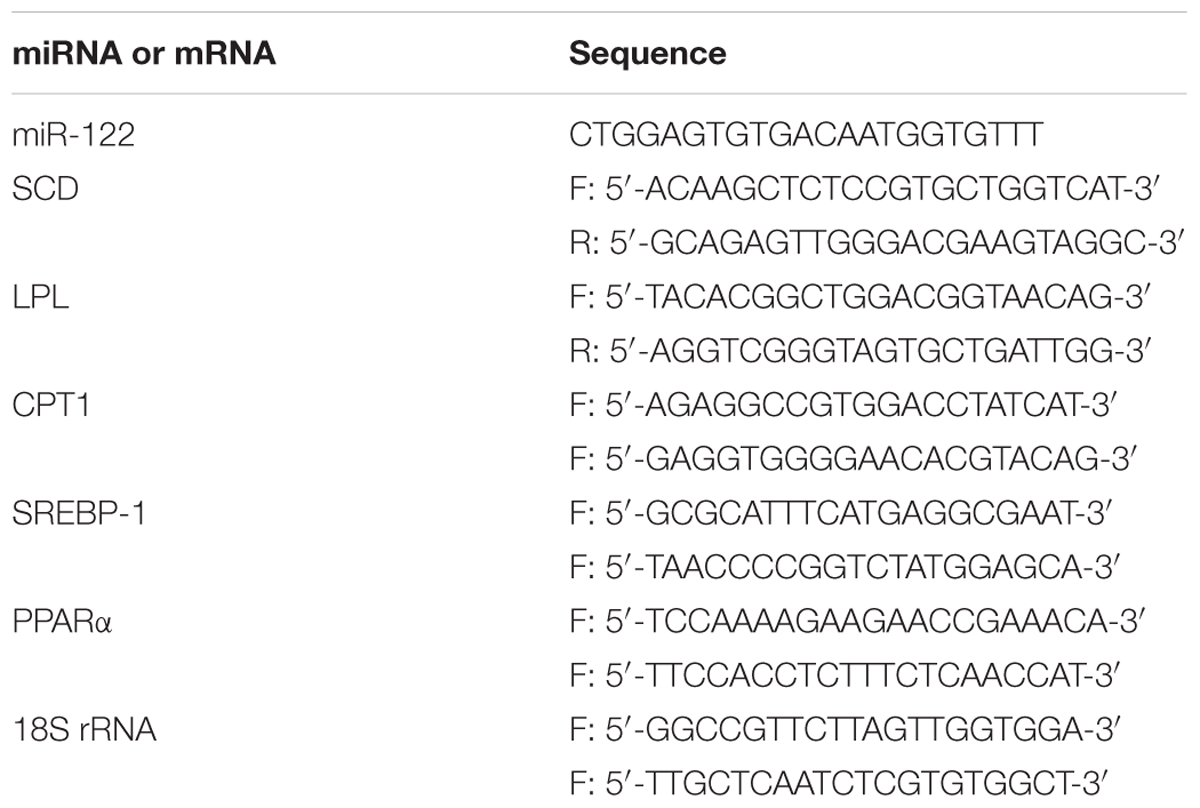The height and width of the screenshot is (808, 1200).
Task: Select the 18S rRNA label
Action: tap(84, 729)
